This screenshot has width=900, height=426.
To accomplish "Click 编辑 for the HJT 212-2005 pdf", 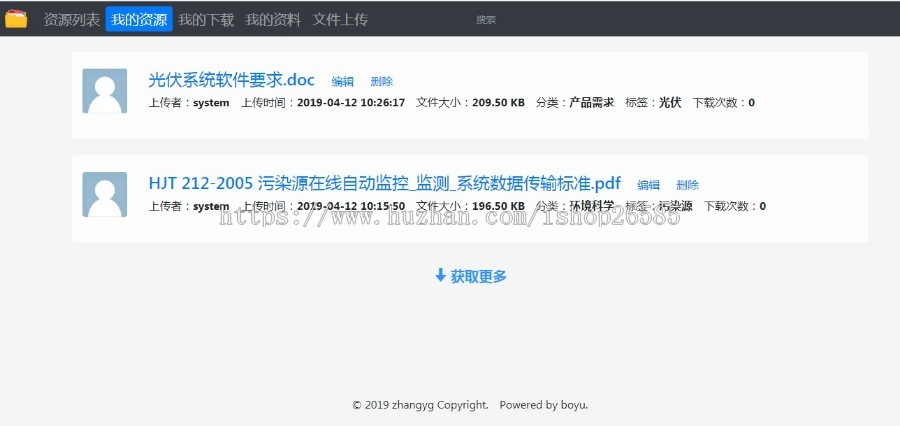I will point(649,185).
